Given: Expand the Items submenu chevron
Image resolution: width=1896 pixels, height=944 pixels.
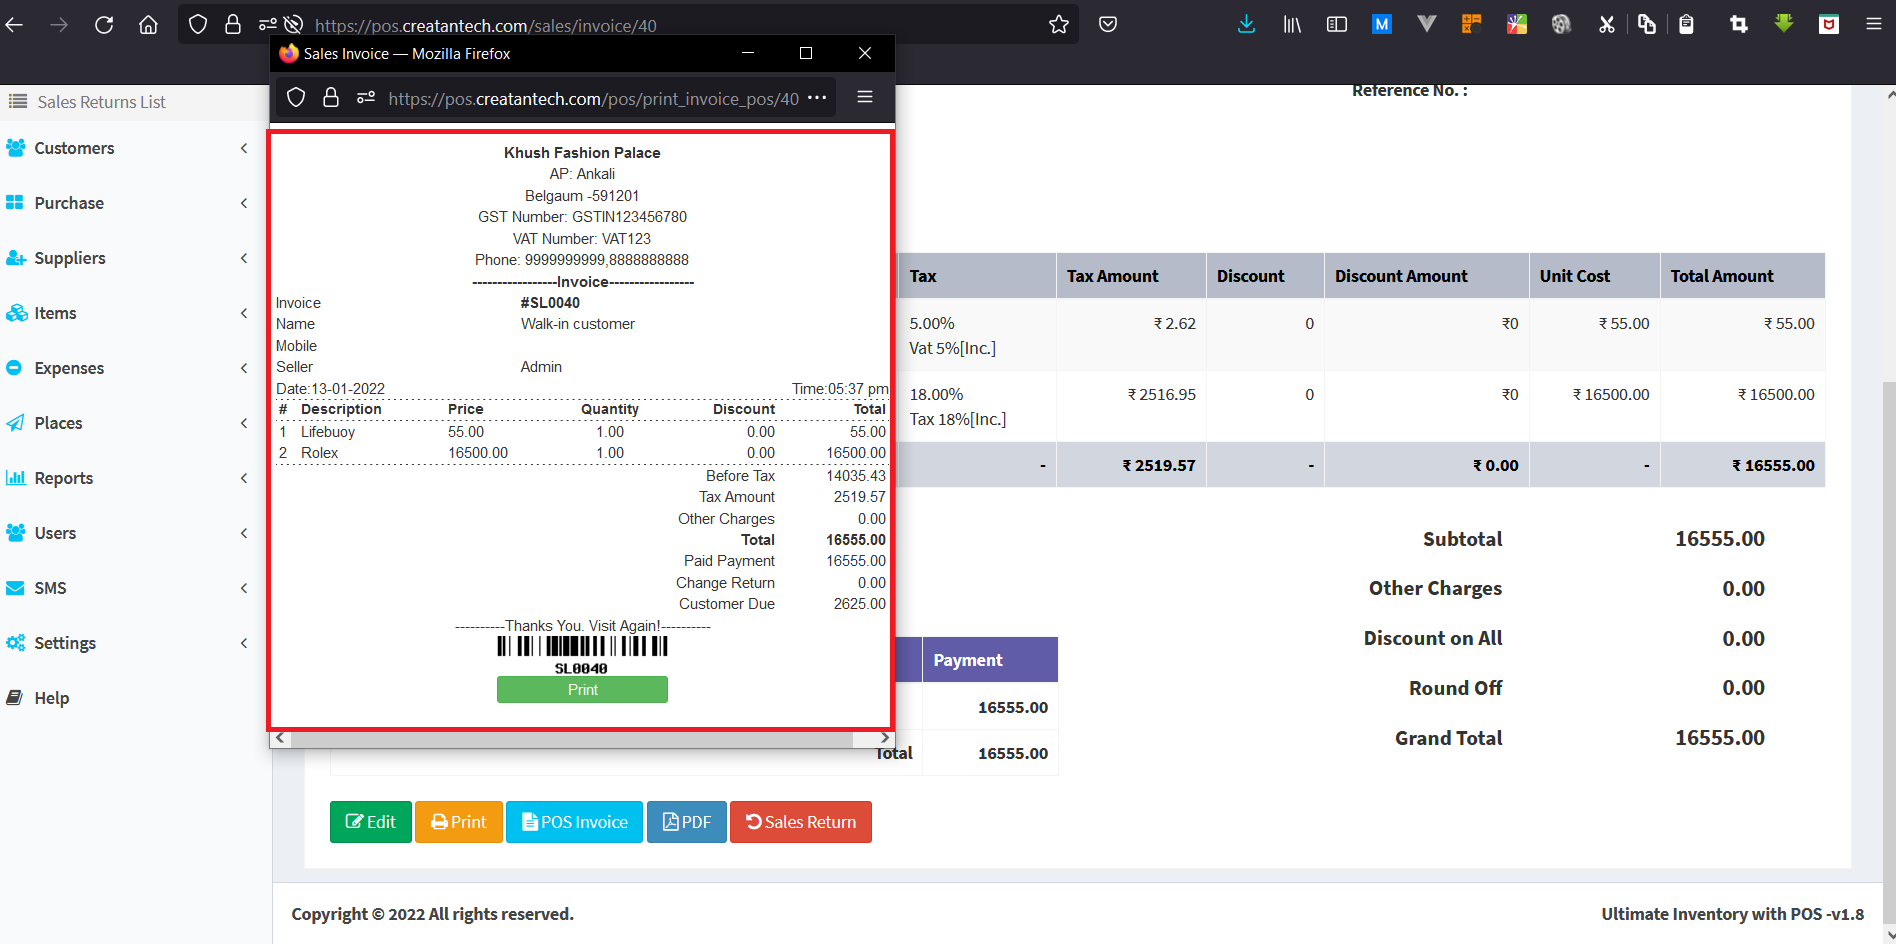Looking at the screenshot, I should 244,313.
